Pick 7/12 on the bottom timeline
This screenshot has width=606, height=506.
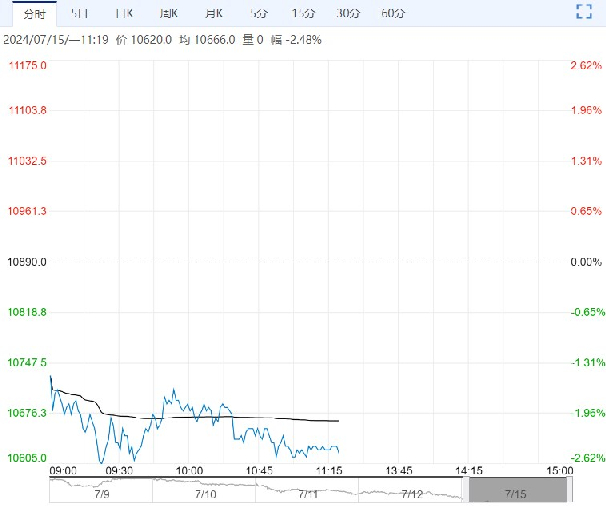coord(411,493)
